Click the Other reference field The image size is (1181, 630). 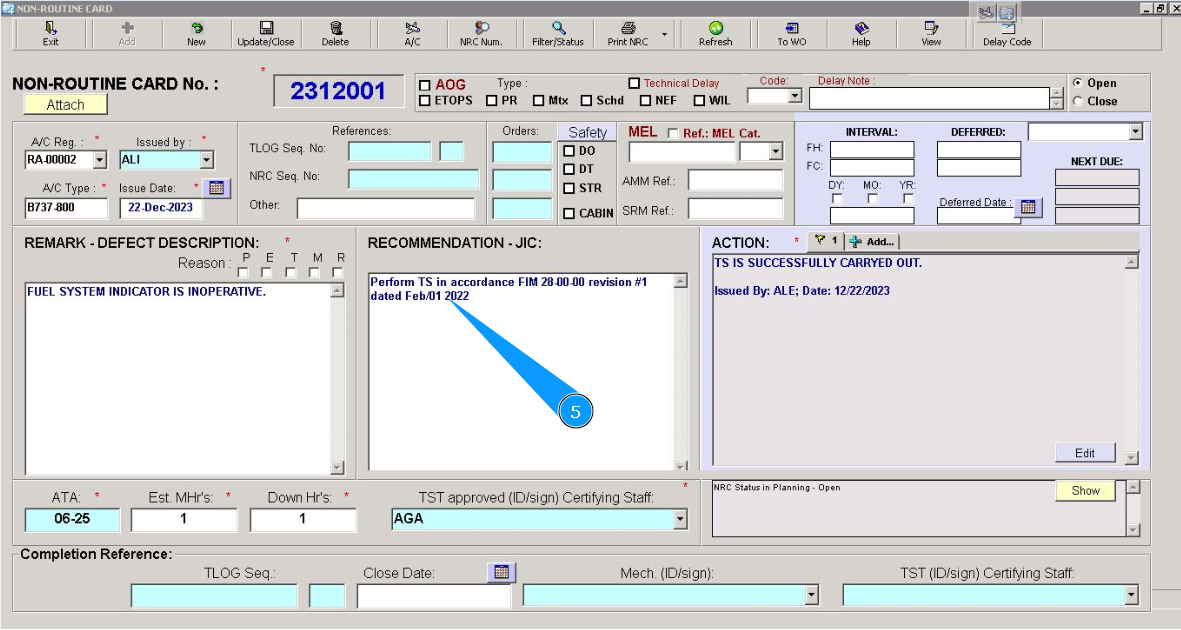[386, 208]
